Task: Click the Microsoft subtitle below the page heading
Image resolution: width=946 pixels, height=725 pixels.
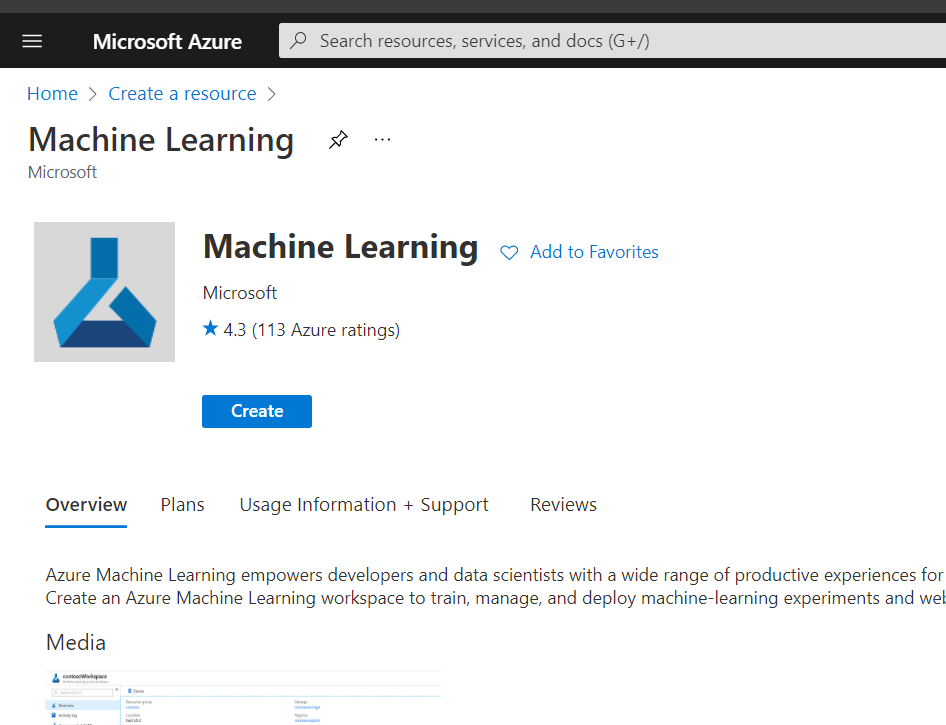Action: 62,173
